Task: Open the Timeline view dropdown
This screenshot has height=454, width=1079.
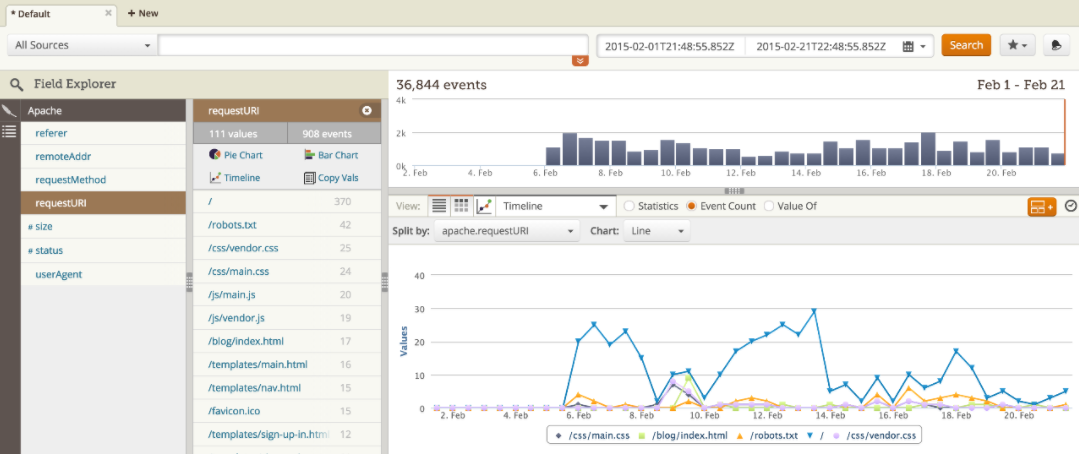Action: point(556,206)
